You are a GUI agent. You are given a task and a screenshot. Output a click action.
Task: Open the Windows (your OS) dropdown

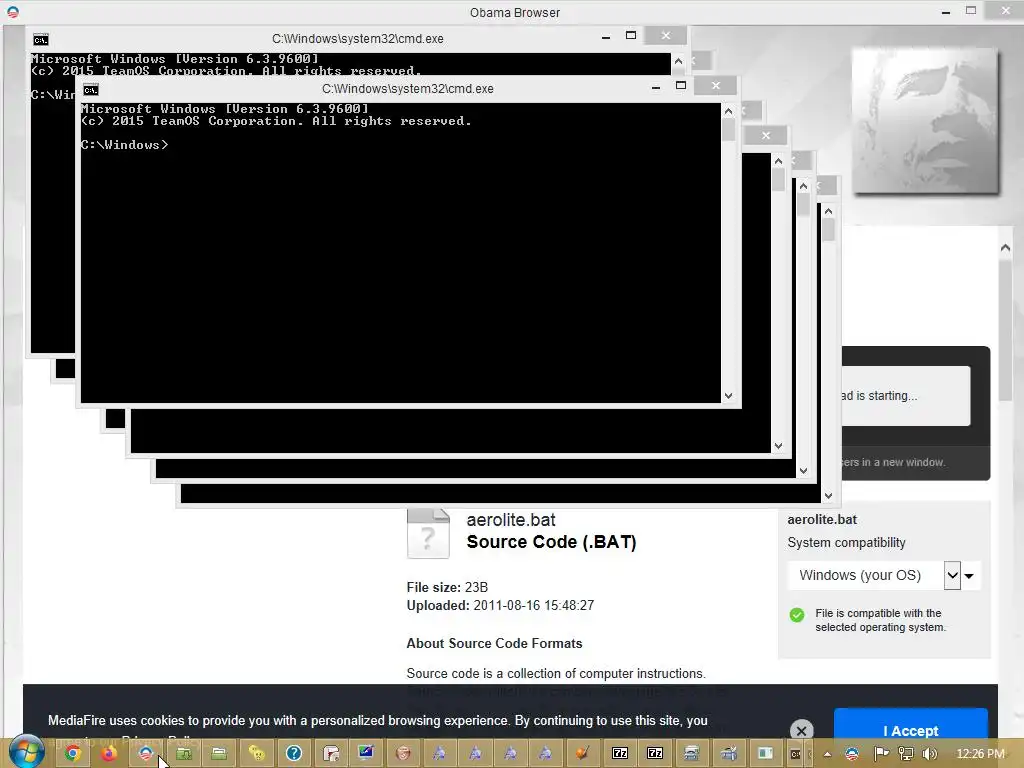tap(883, 575)
